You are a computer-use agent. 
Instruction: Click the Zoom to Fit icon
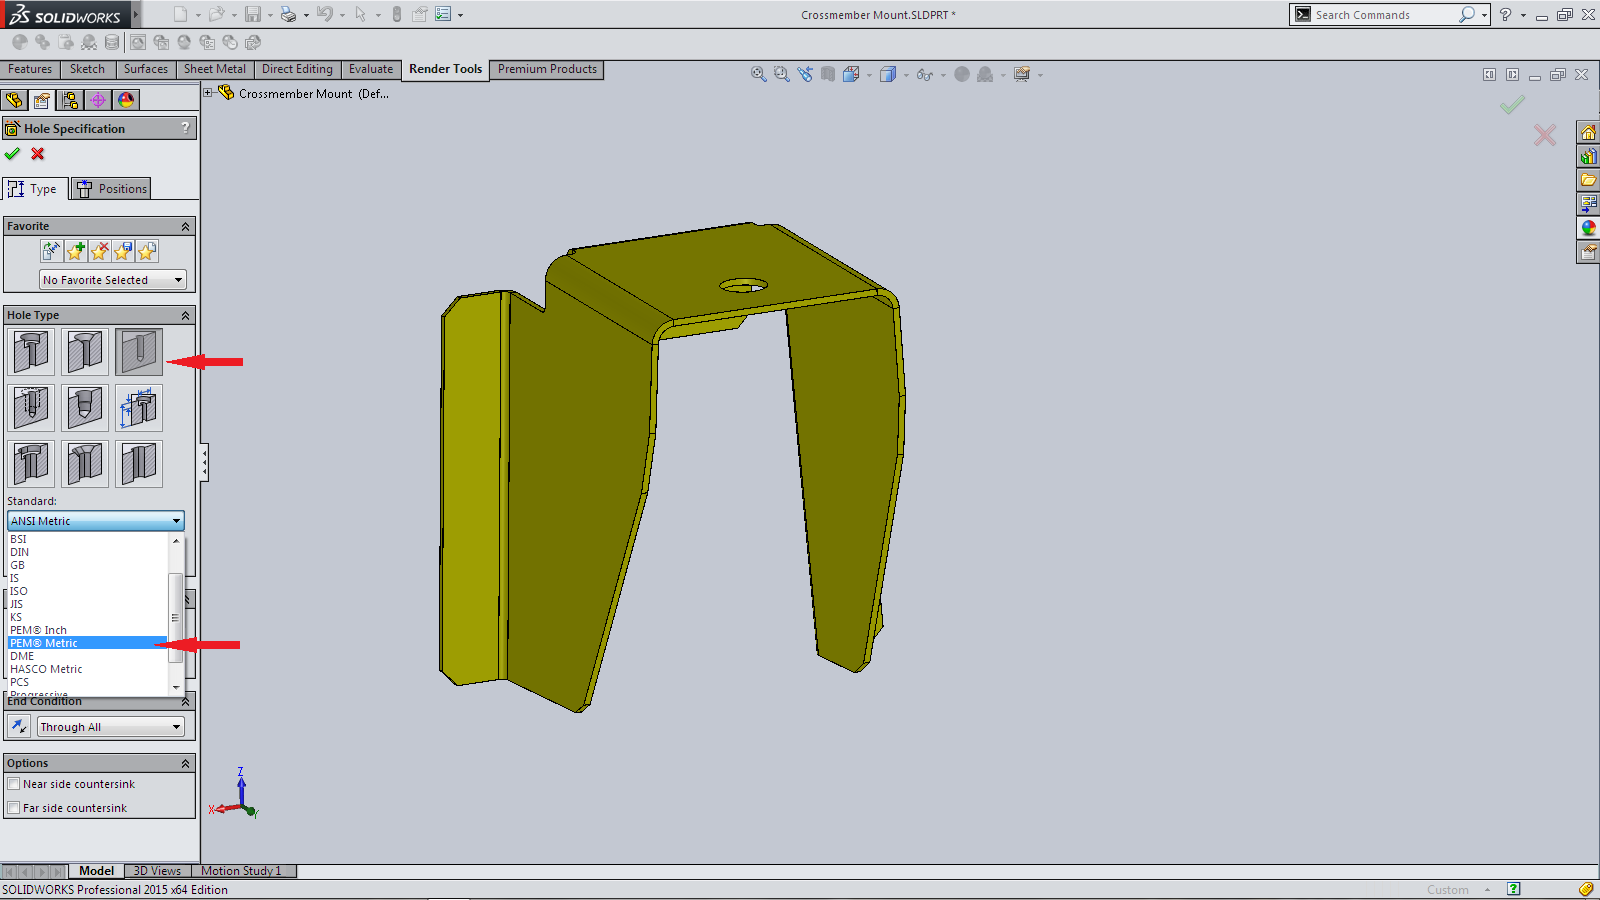pos(758,74)
